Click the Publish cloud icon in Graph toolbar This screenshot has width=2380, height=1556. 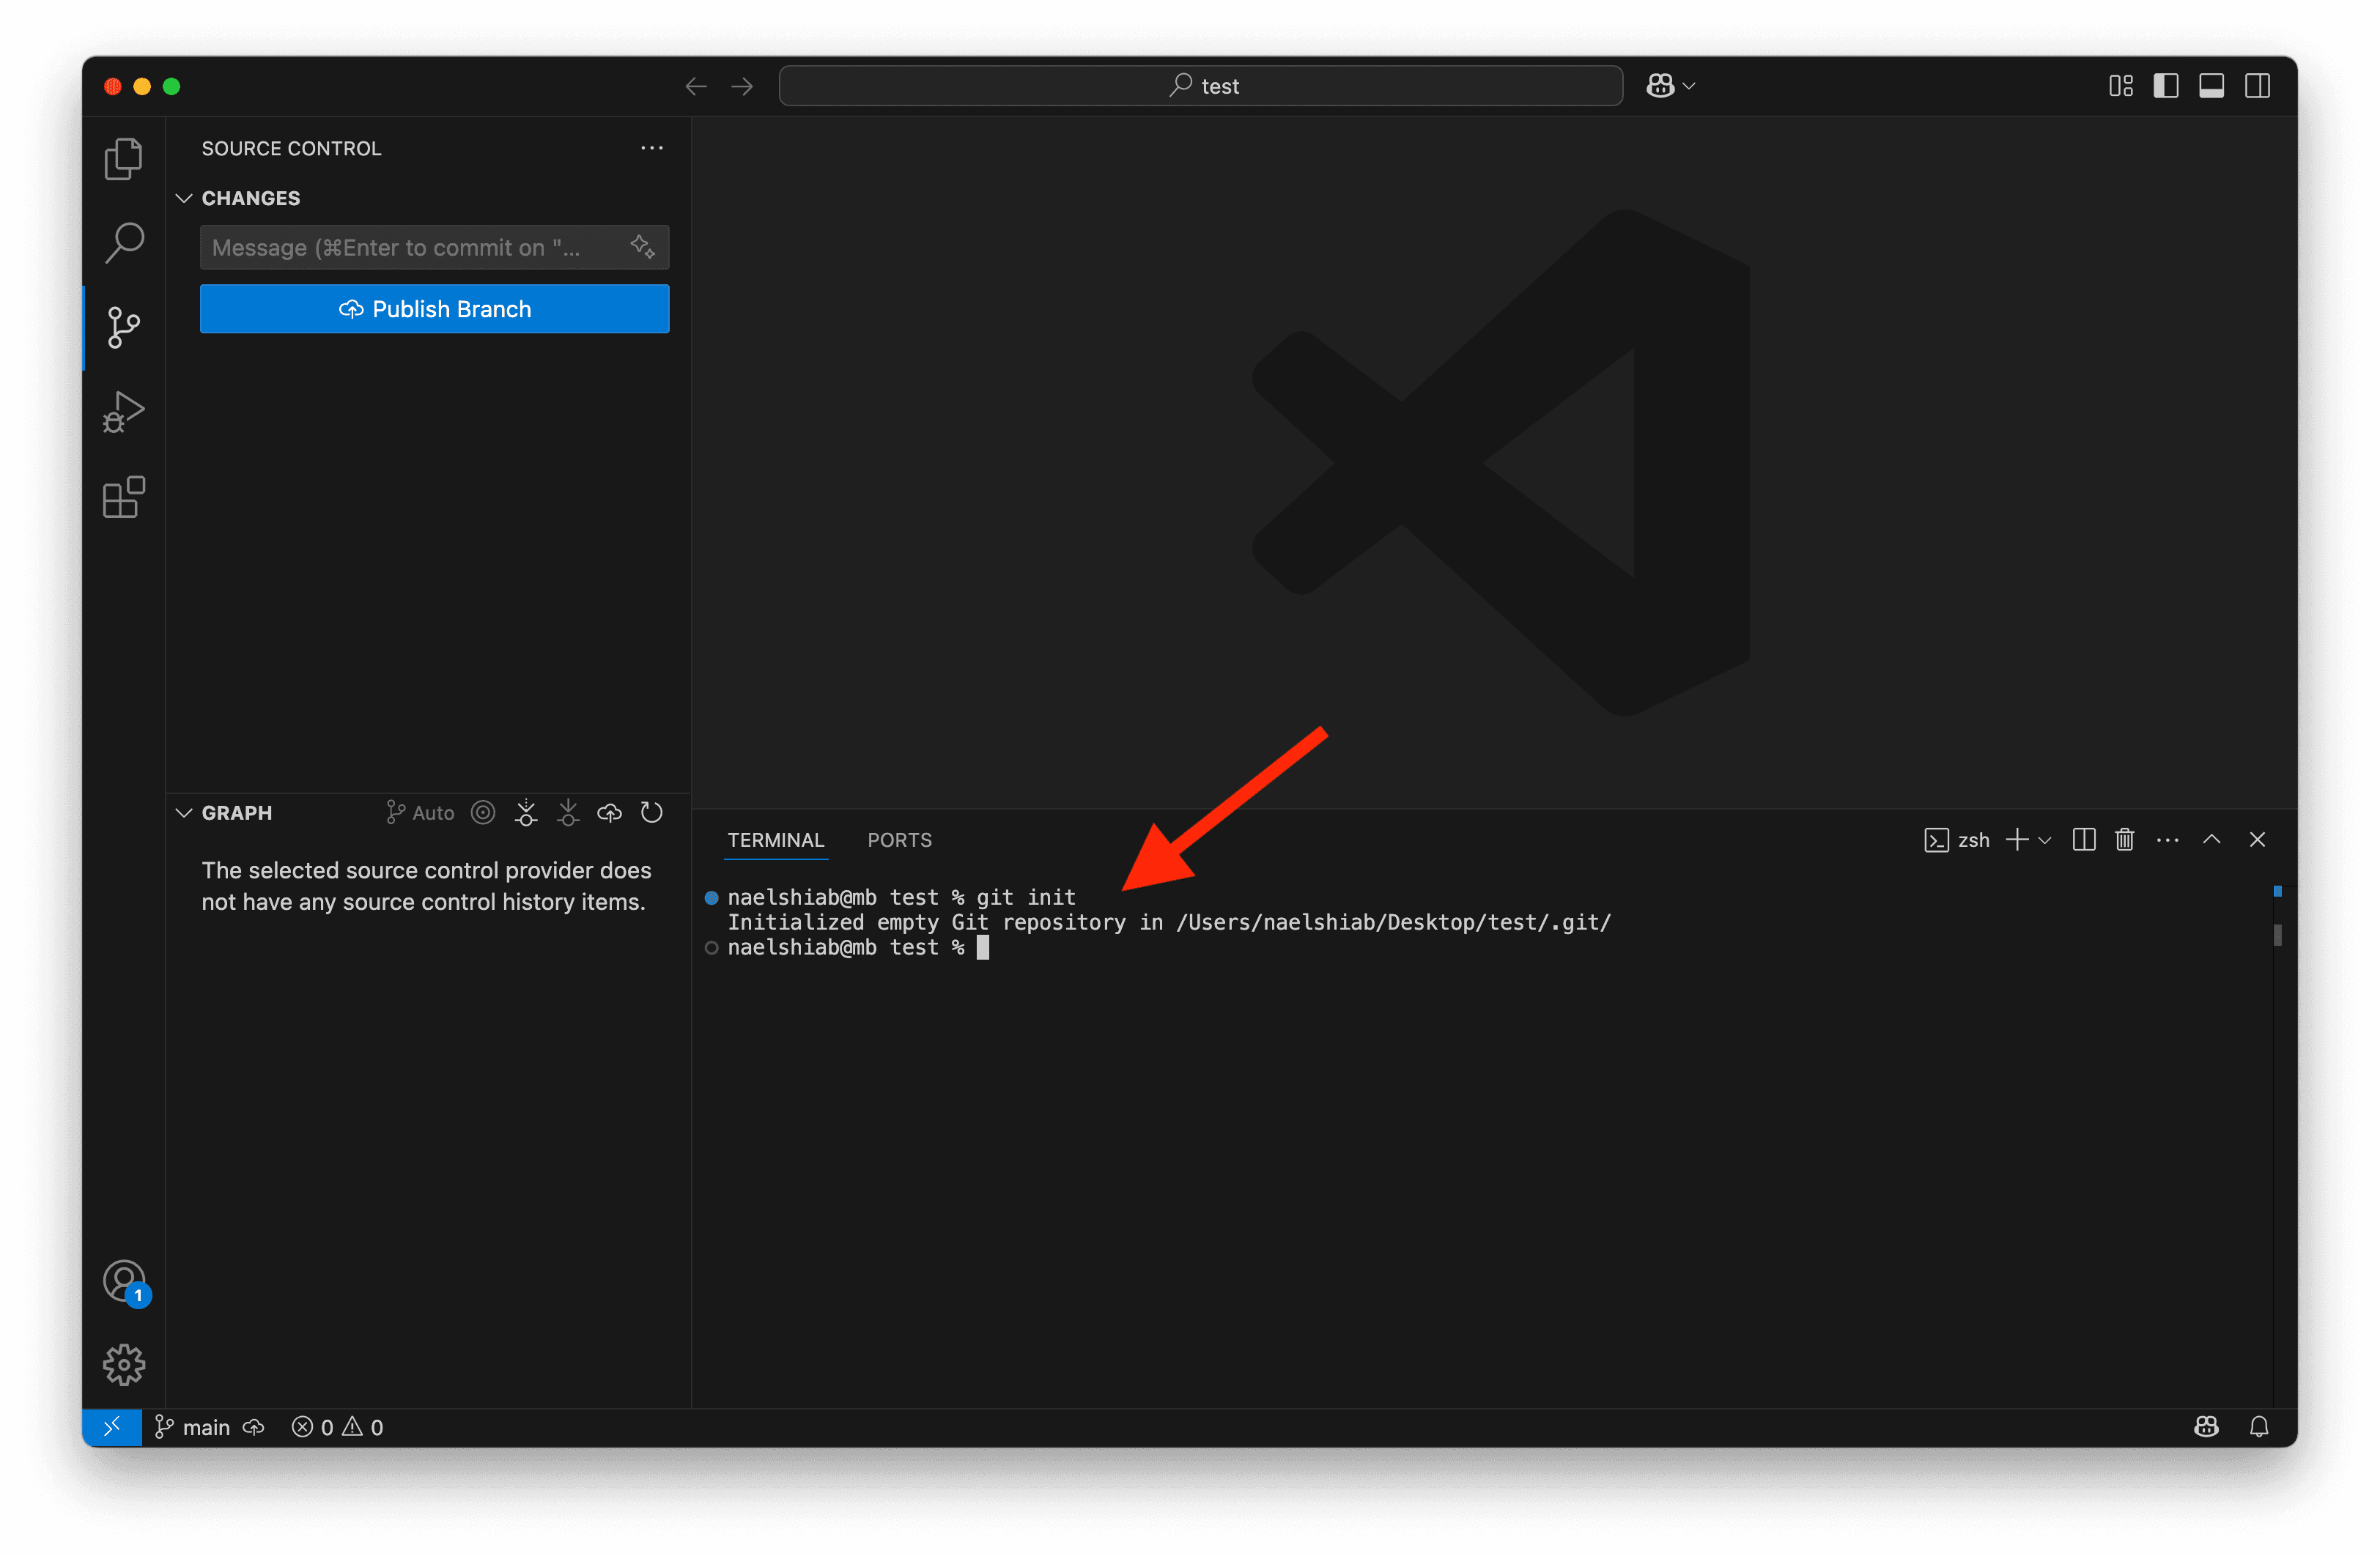click(x=610, y=813)
